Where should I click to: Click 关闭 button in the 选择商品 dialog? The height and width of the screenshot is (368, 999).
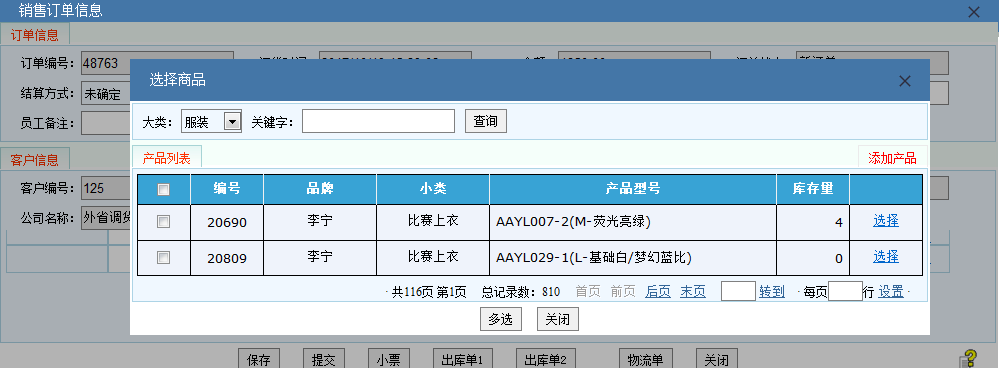(557, 320)
